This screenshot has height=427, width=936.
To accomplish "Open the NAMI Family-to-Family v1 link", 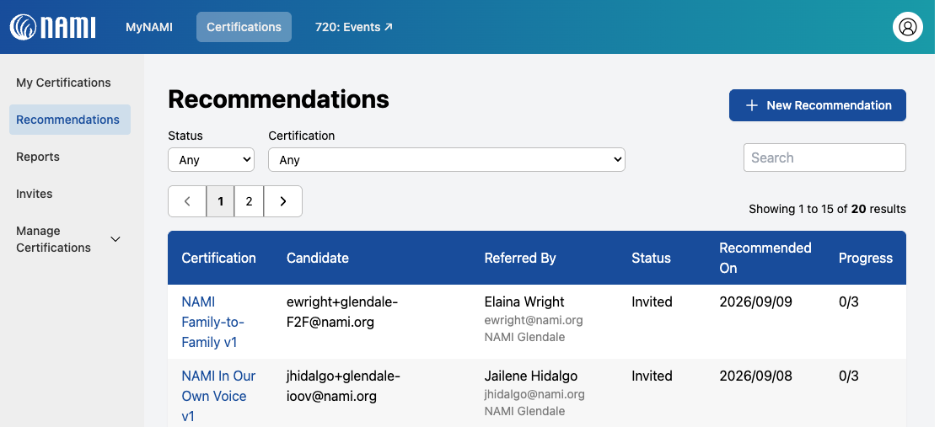I will pyautogui.click(x=214, y=322).
